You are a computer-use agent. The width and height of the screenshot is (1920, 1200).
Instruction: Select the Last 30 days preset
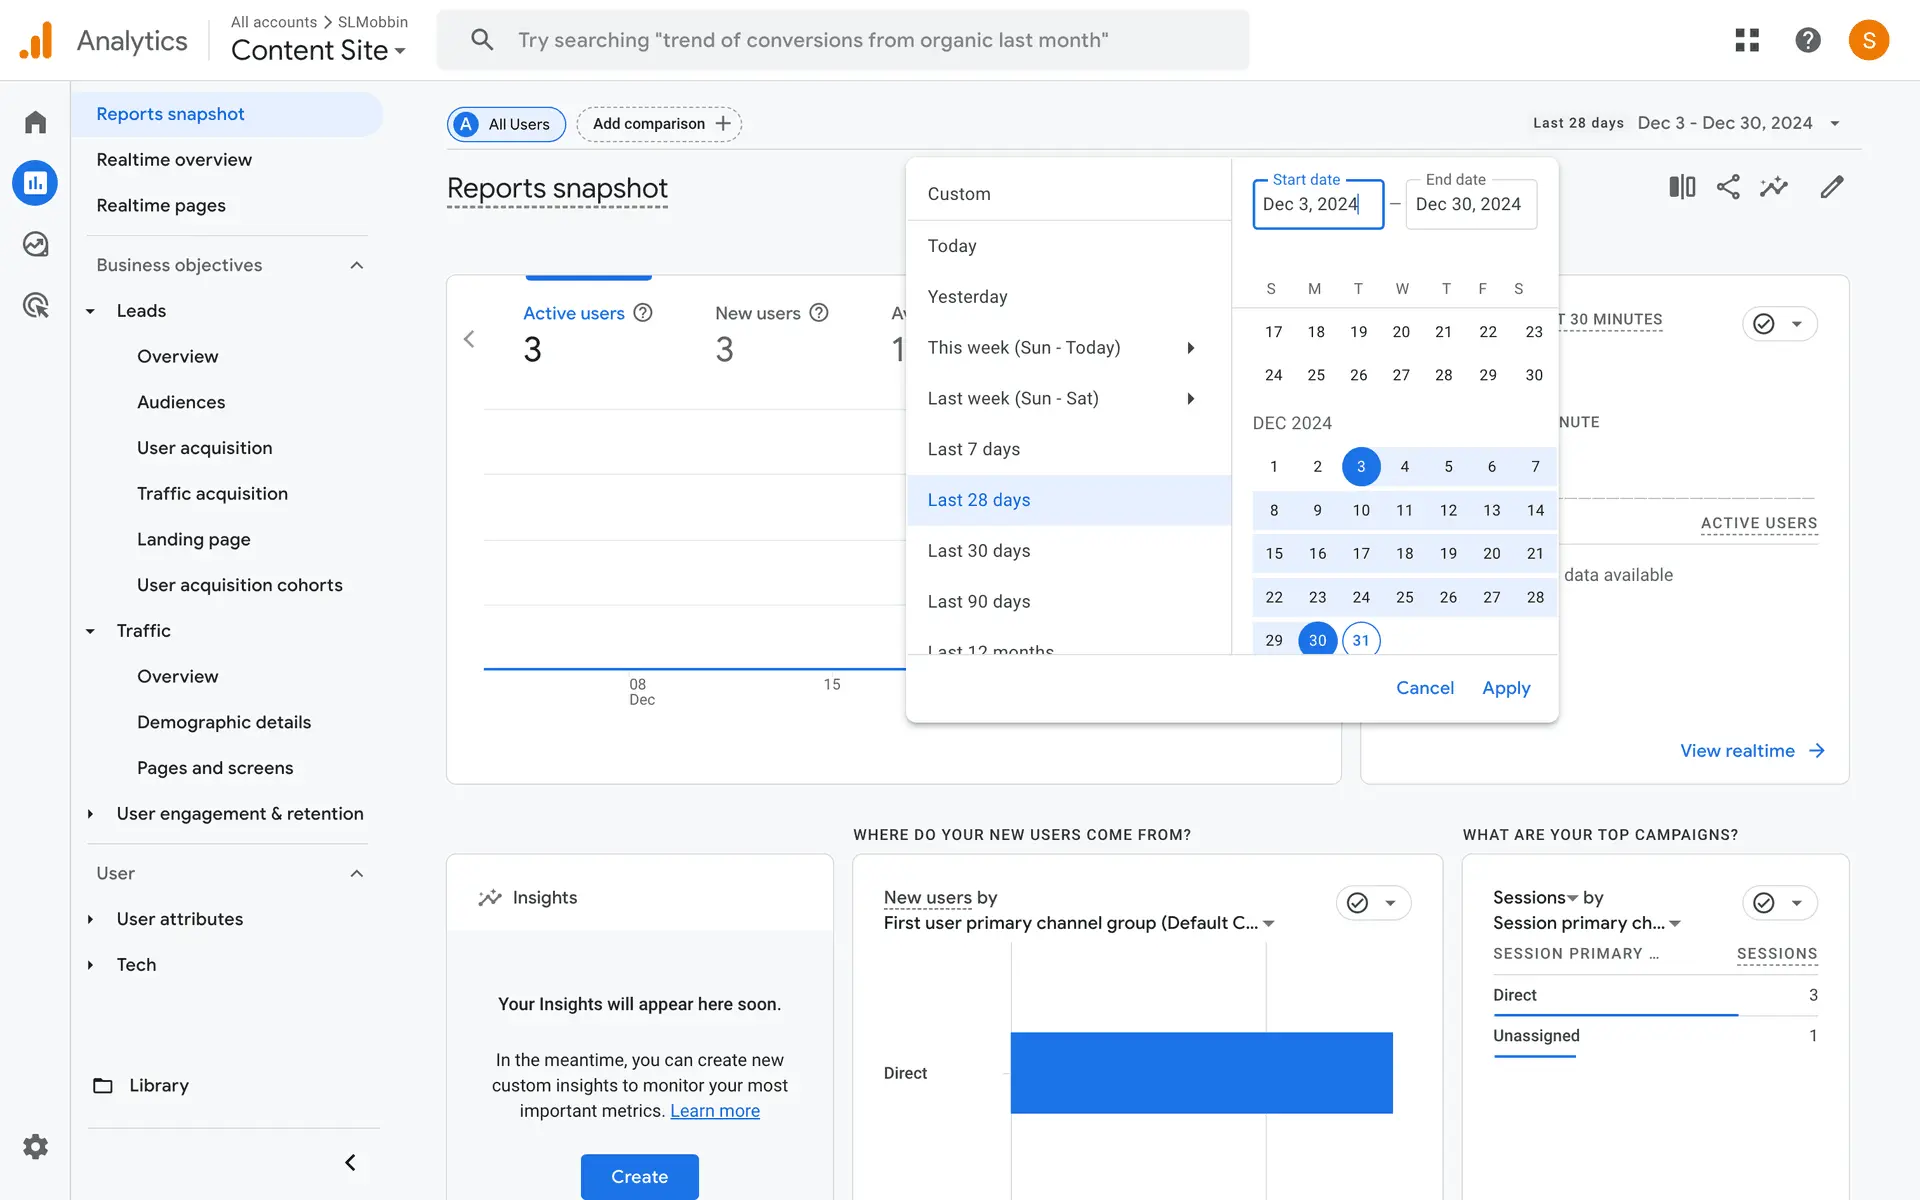pos(978,551)
